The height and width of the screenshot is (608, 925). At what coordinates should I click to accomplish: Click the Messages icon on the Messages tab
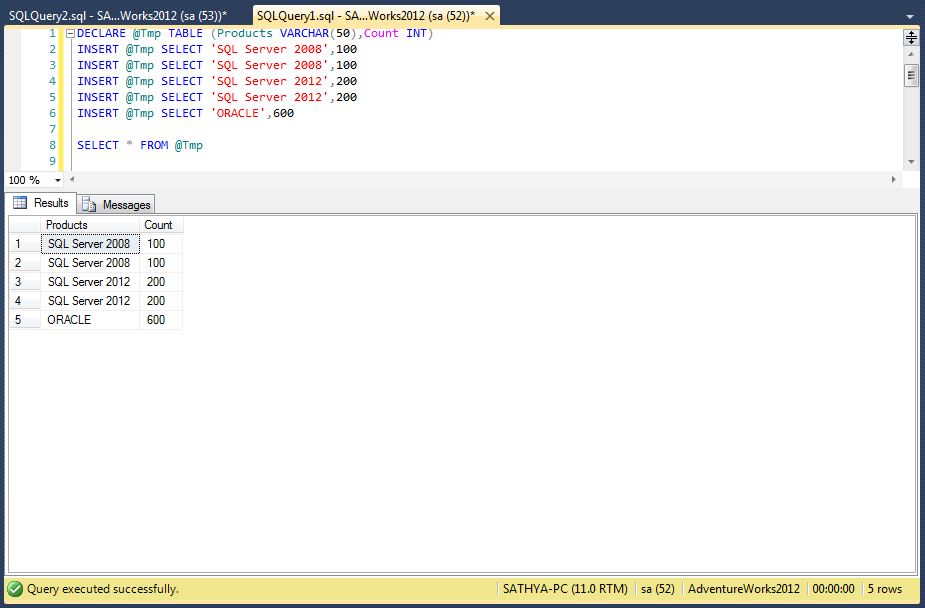pyautogui.click(x=89, y=204)
